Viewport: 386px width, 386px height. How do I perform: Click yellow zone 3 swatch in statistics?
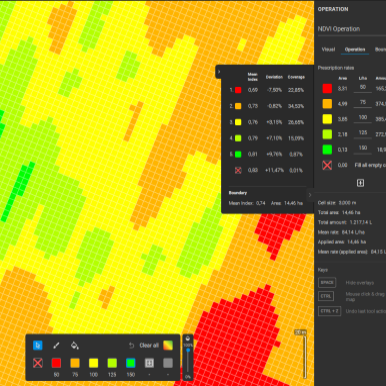tap(238, 122)
